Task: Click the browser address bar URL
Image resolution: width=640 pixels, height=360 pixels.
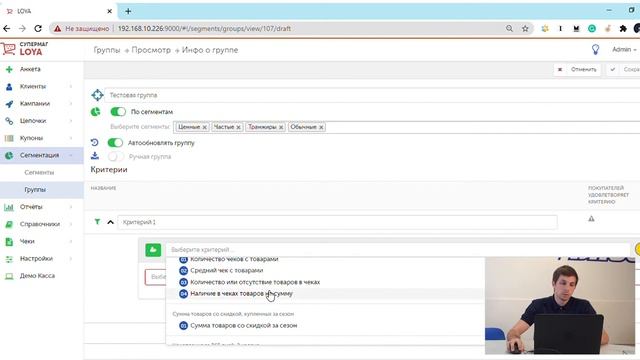Action: [x=204, y=29]
